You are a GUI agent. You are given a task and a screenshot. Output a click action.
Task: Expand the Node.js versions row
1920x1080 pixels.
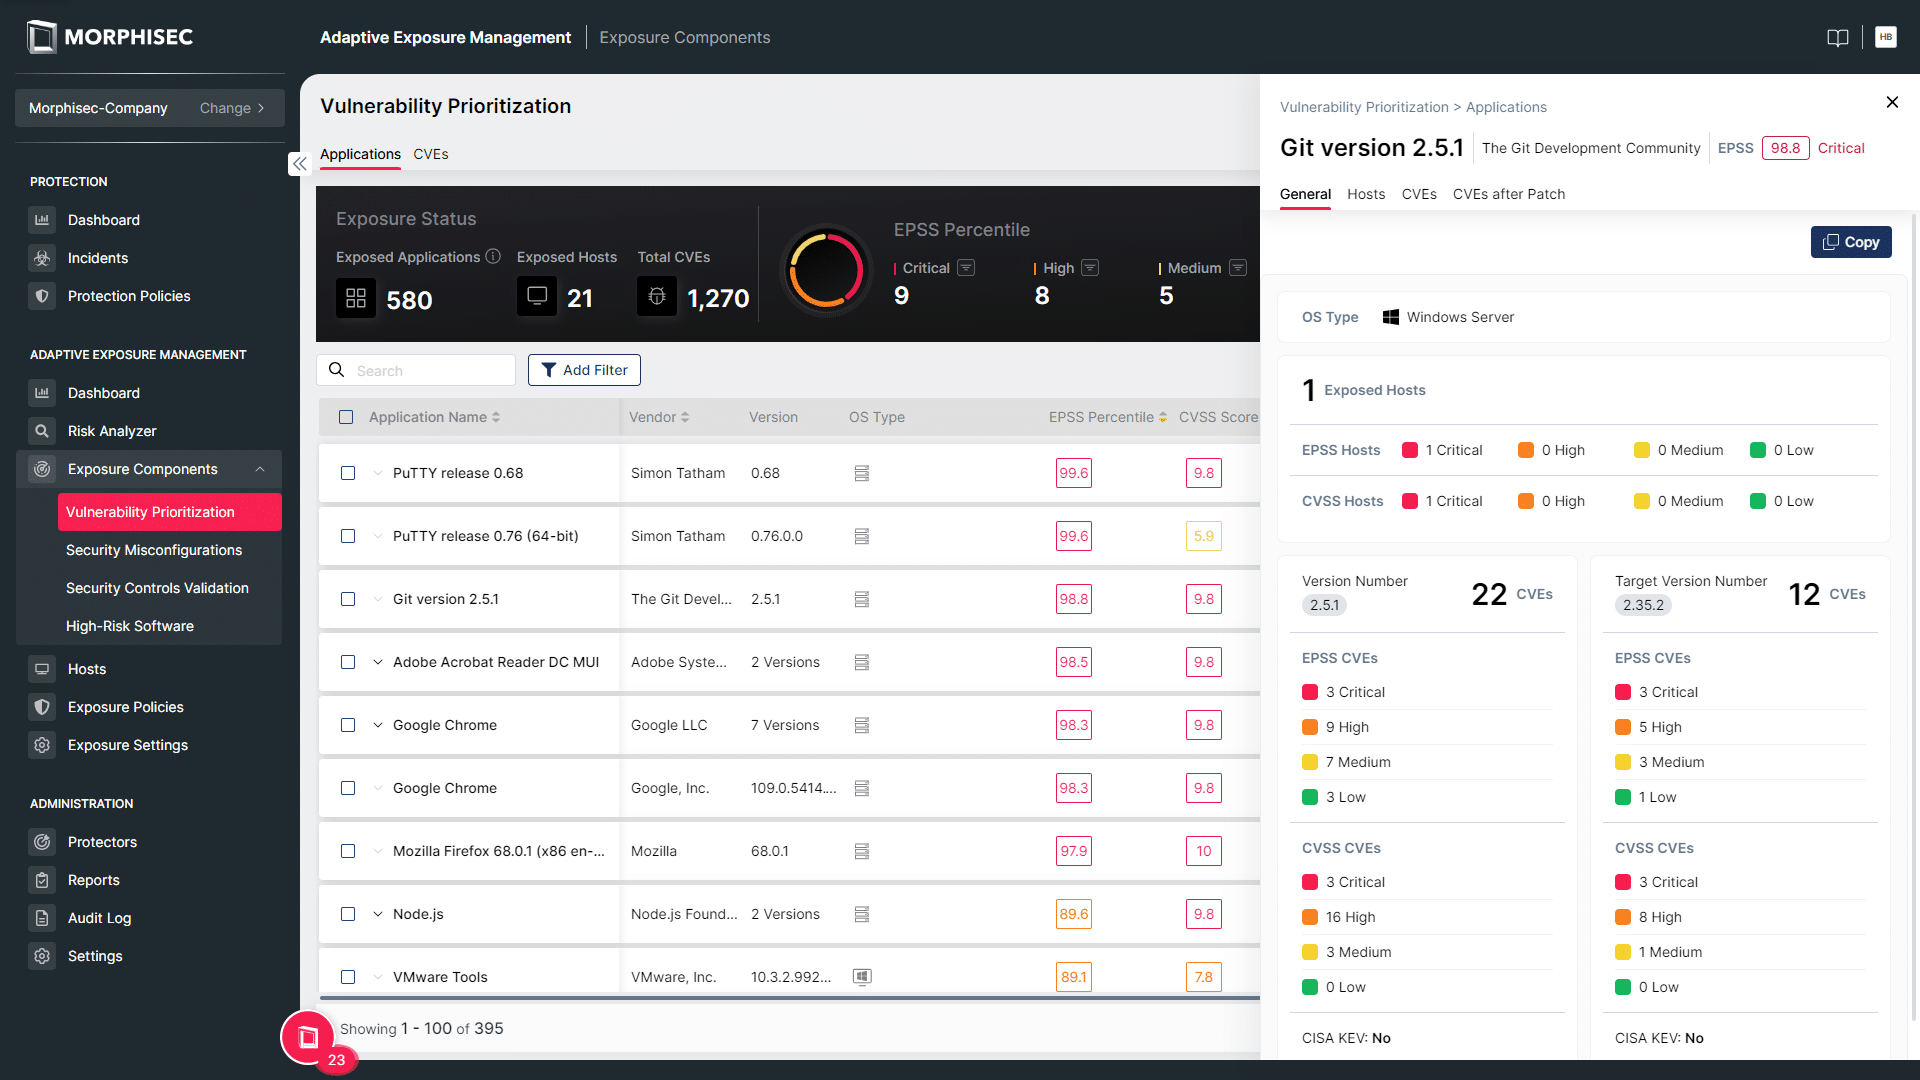[378, 914]
